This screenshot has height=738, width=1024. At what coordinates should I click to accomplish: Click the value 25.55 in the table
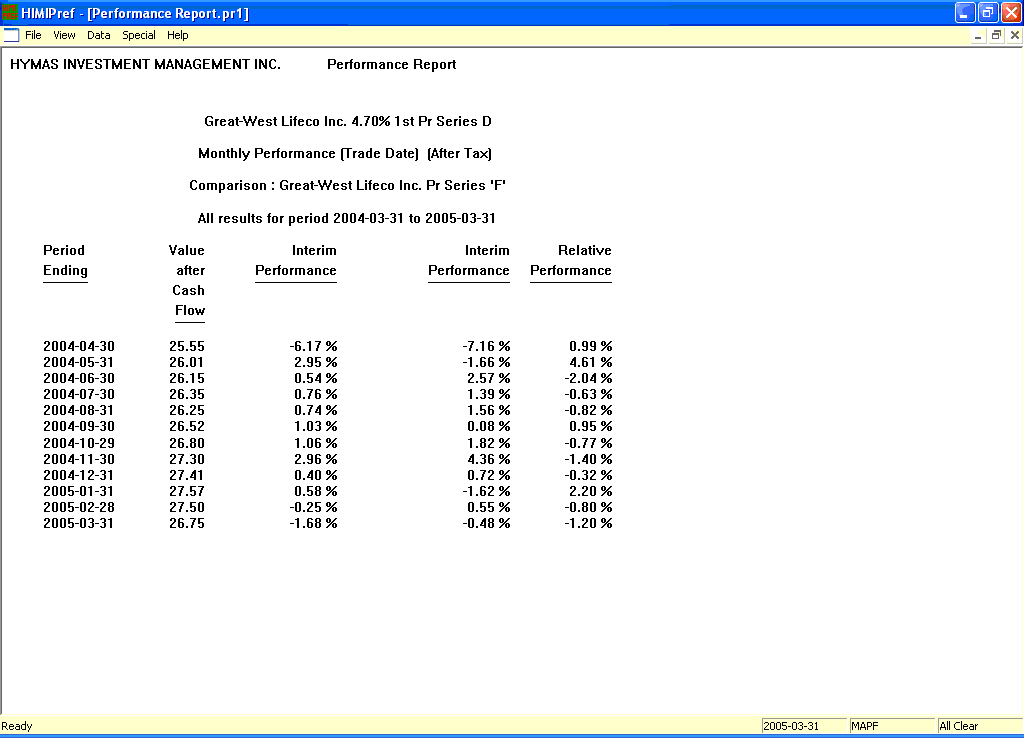tap(187, 346)
